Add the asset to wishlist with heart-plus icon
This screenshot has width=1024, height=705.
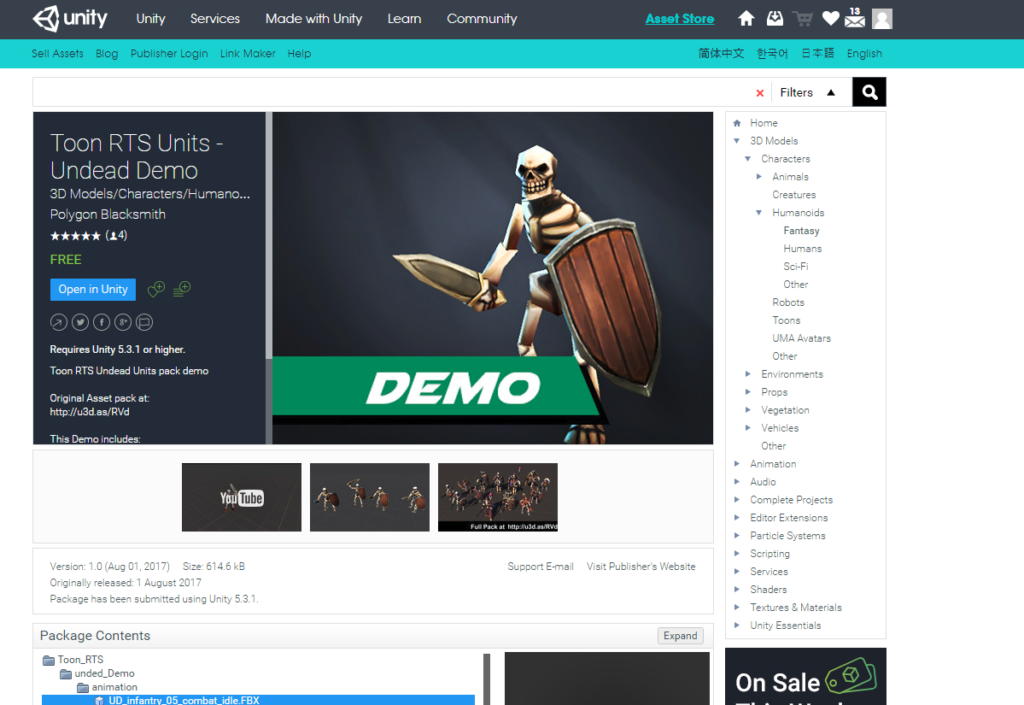156,289
